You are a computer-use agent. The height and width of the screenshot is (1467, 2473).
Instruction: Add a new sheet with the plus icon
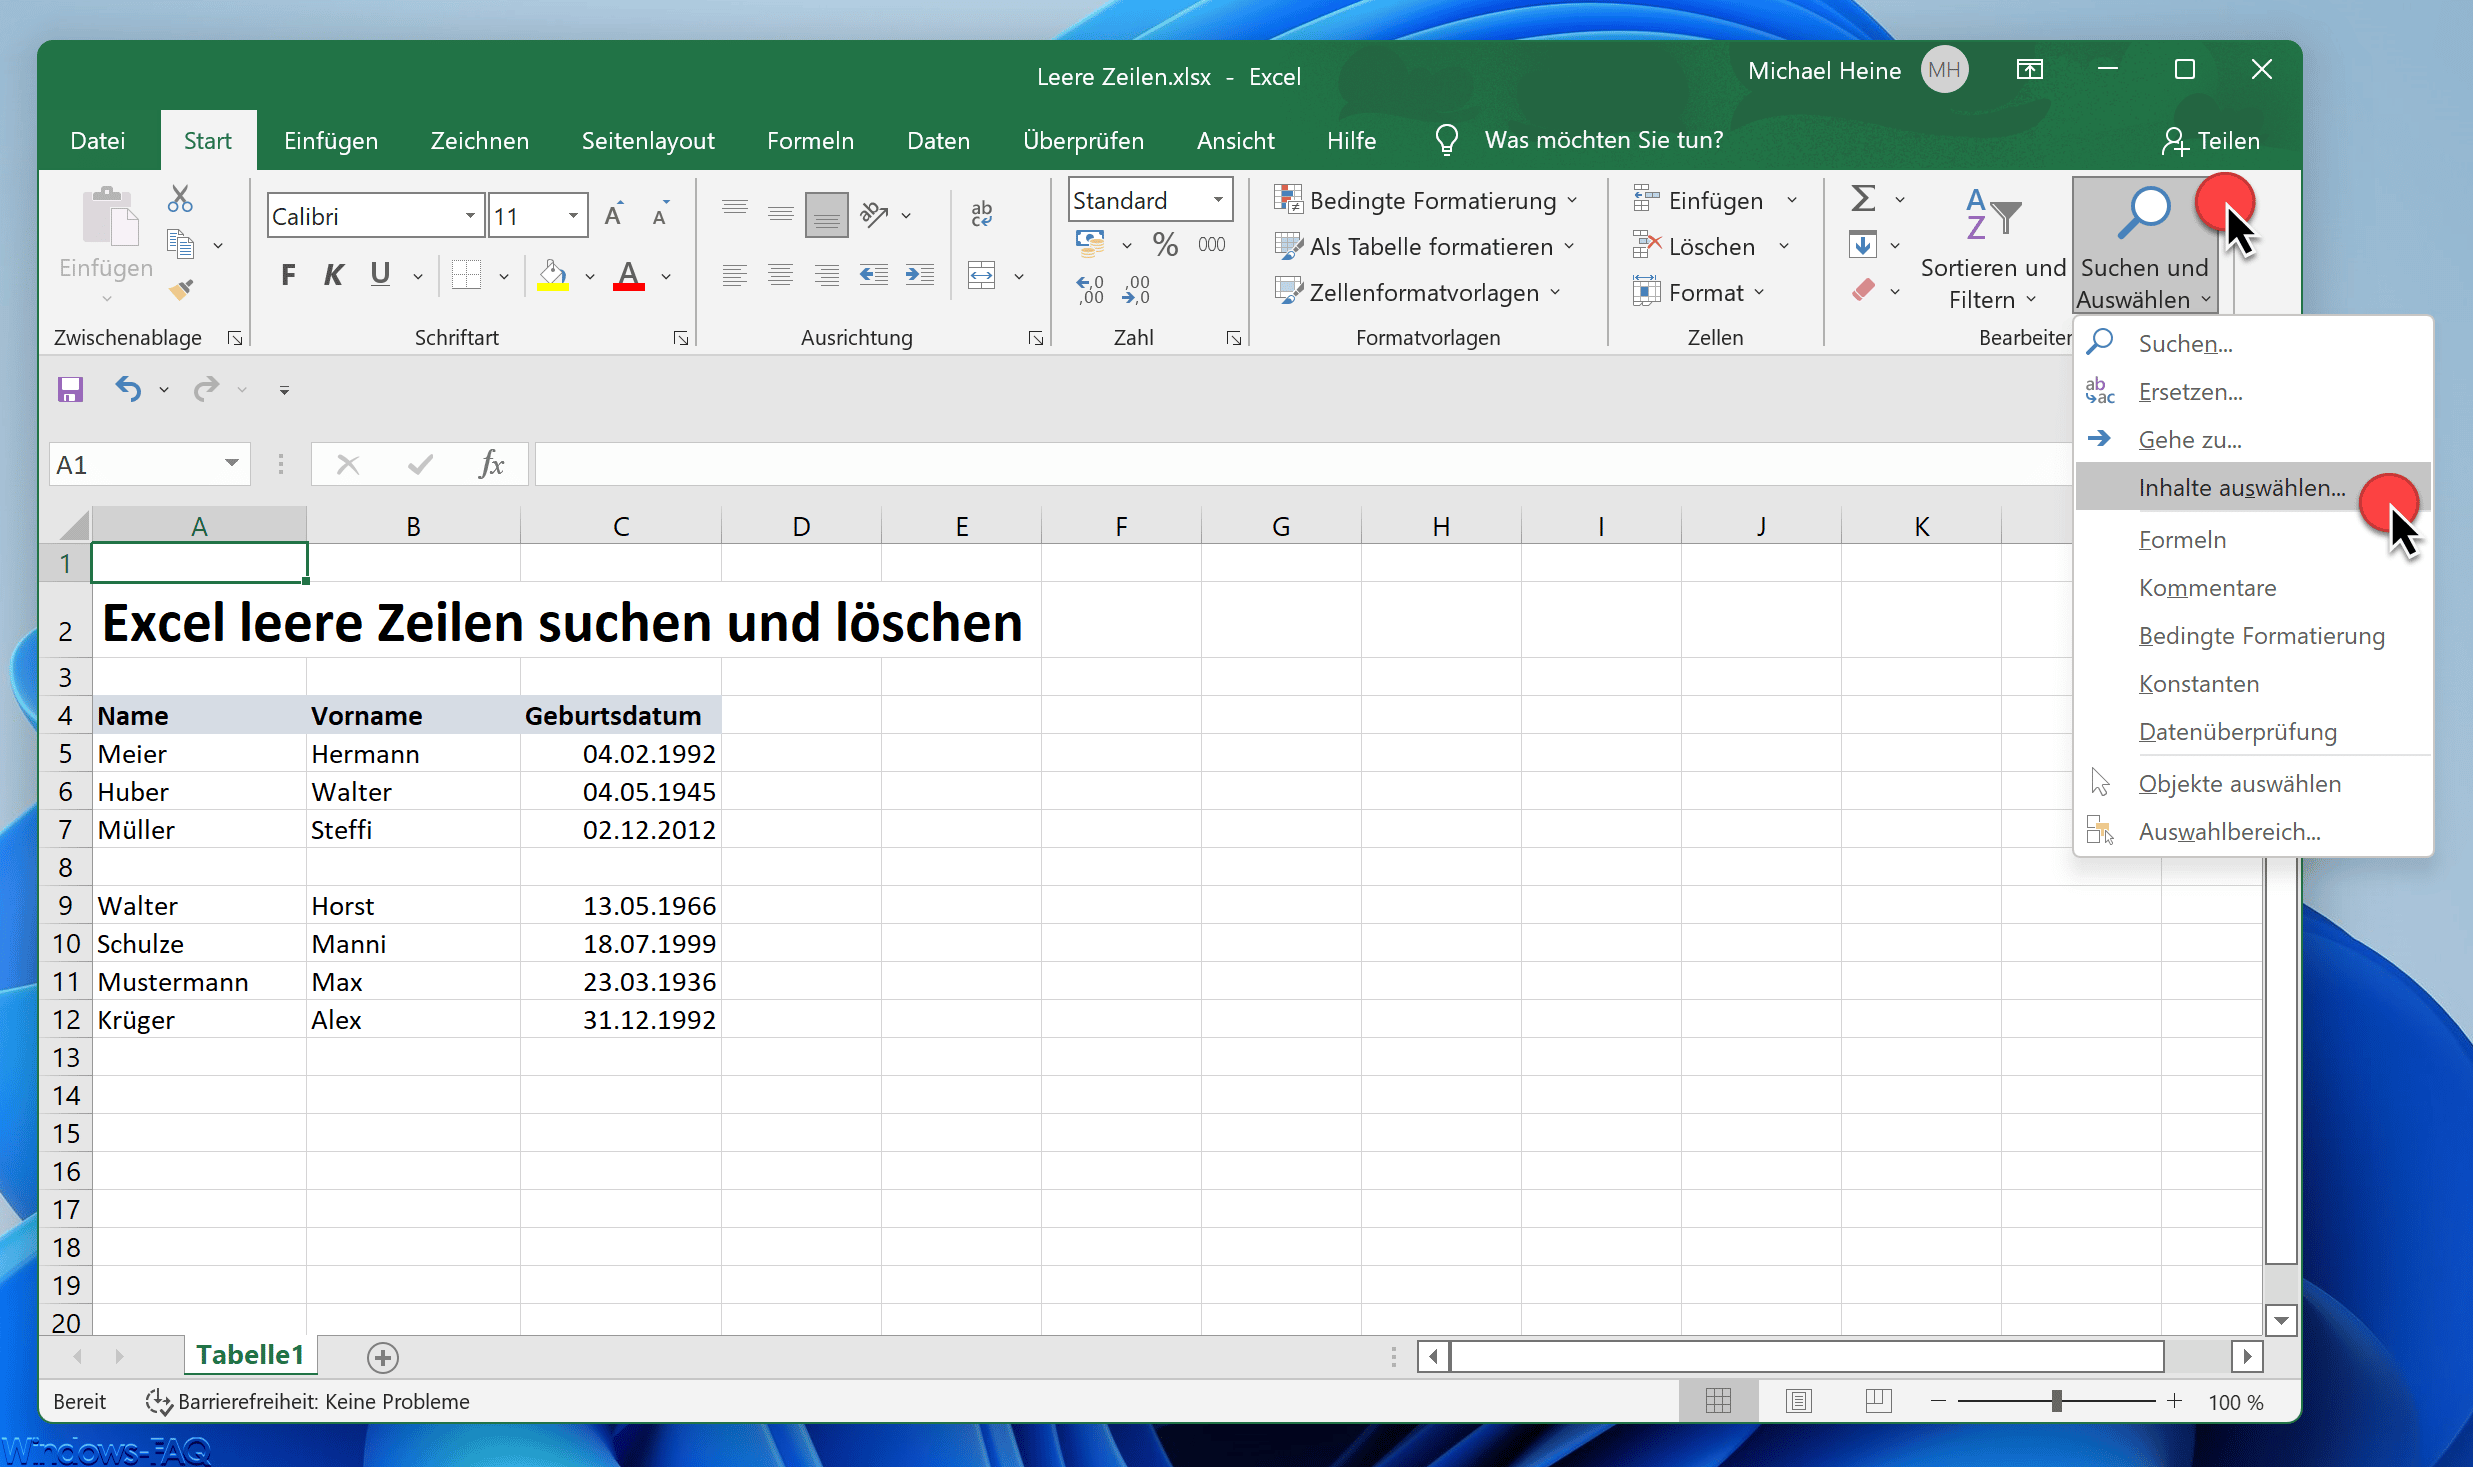point(383,1357)
